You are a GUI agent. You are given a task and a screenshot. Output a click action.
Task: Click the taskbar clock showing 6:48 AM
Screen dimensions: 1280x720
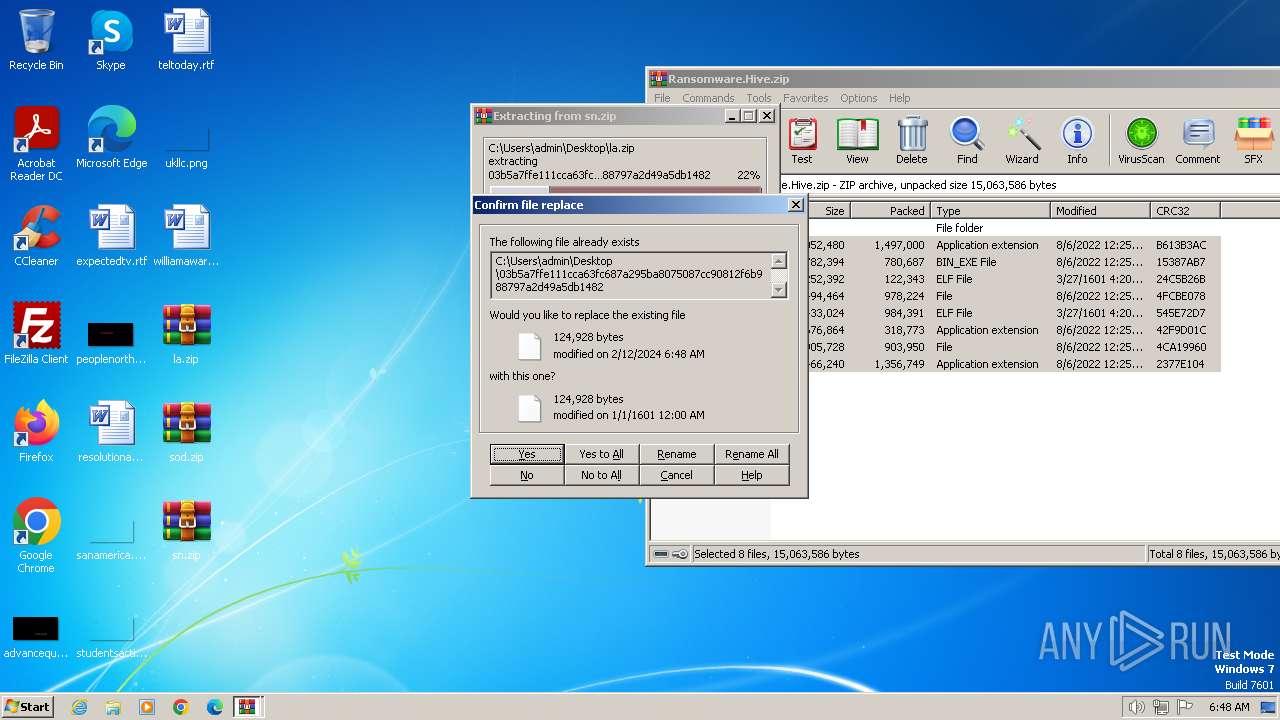[1229, 707]
